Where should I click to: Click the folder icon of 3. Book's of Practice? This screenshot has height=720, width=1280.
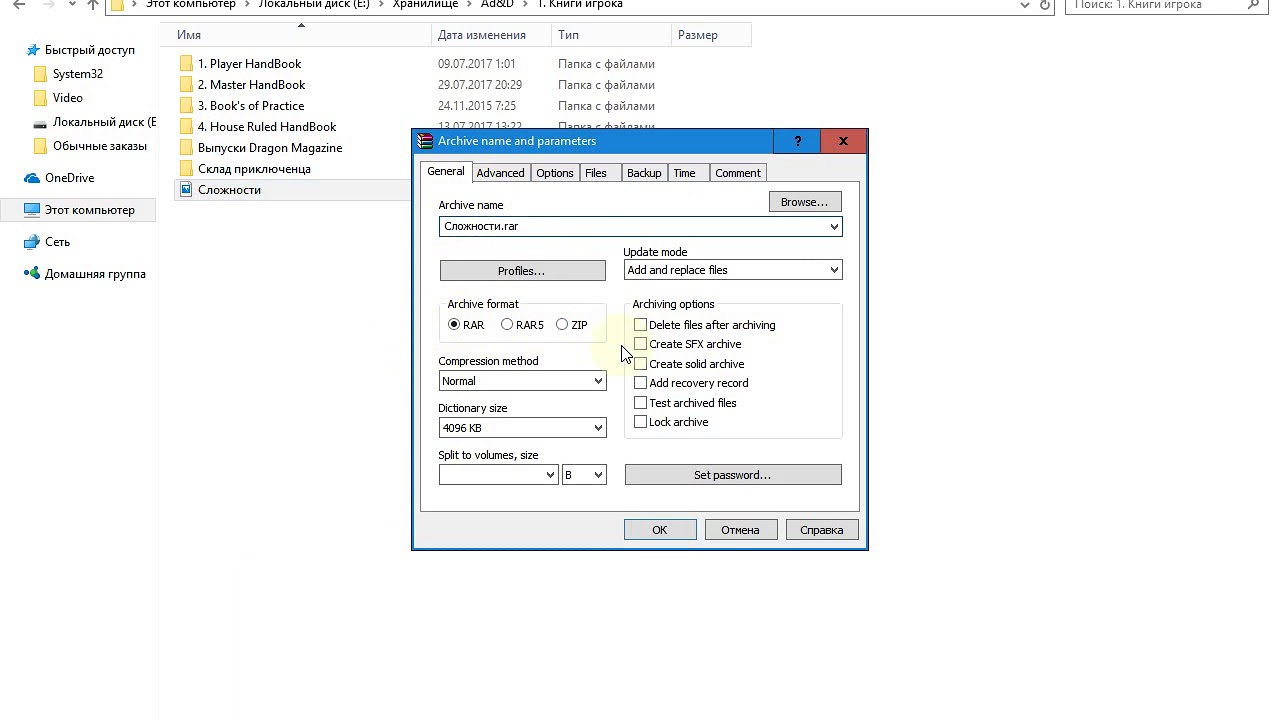click(186, 106)
